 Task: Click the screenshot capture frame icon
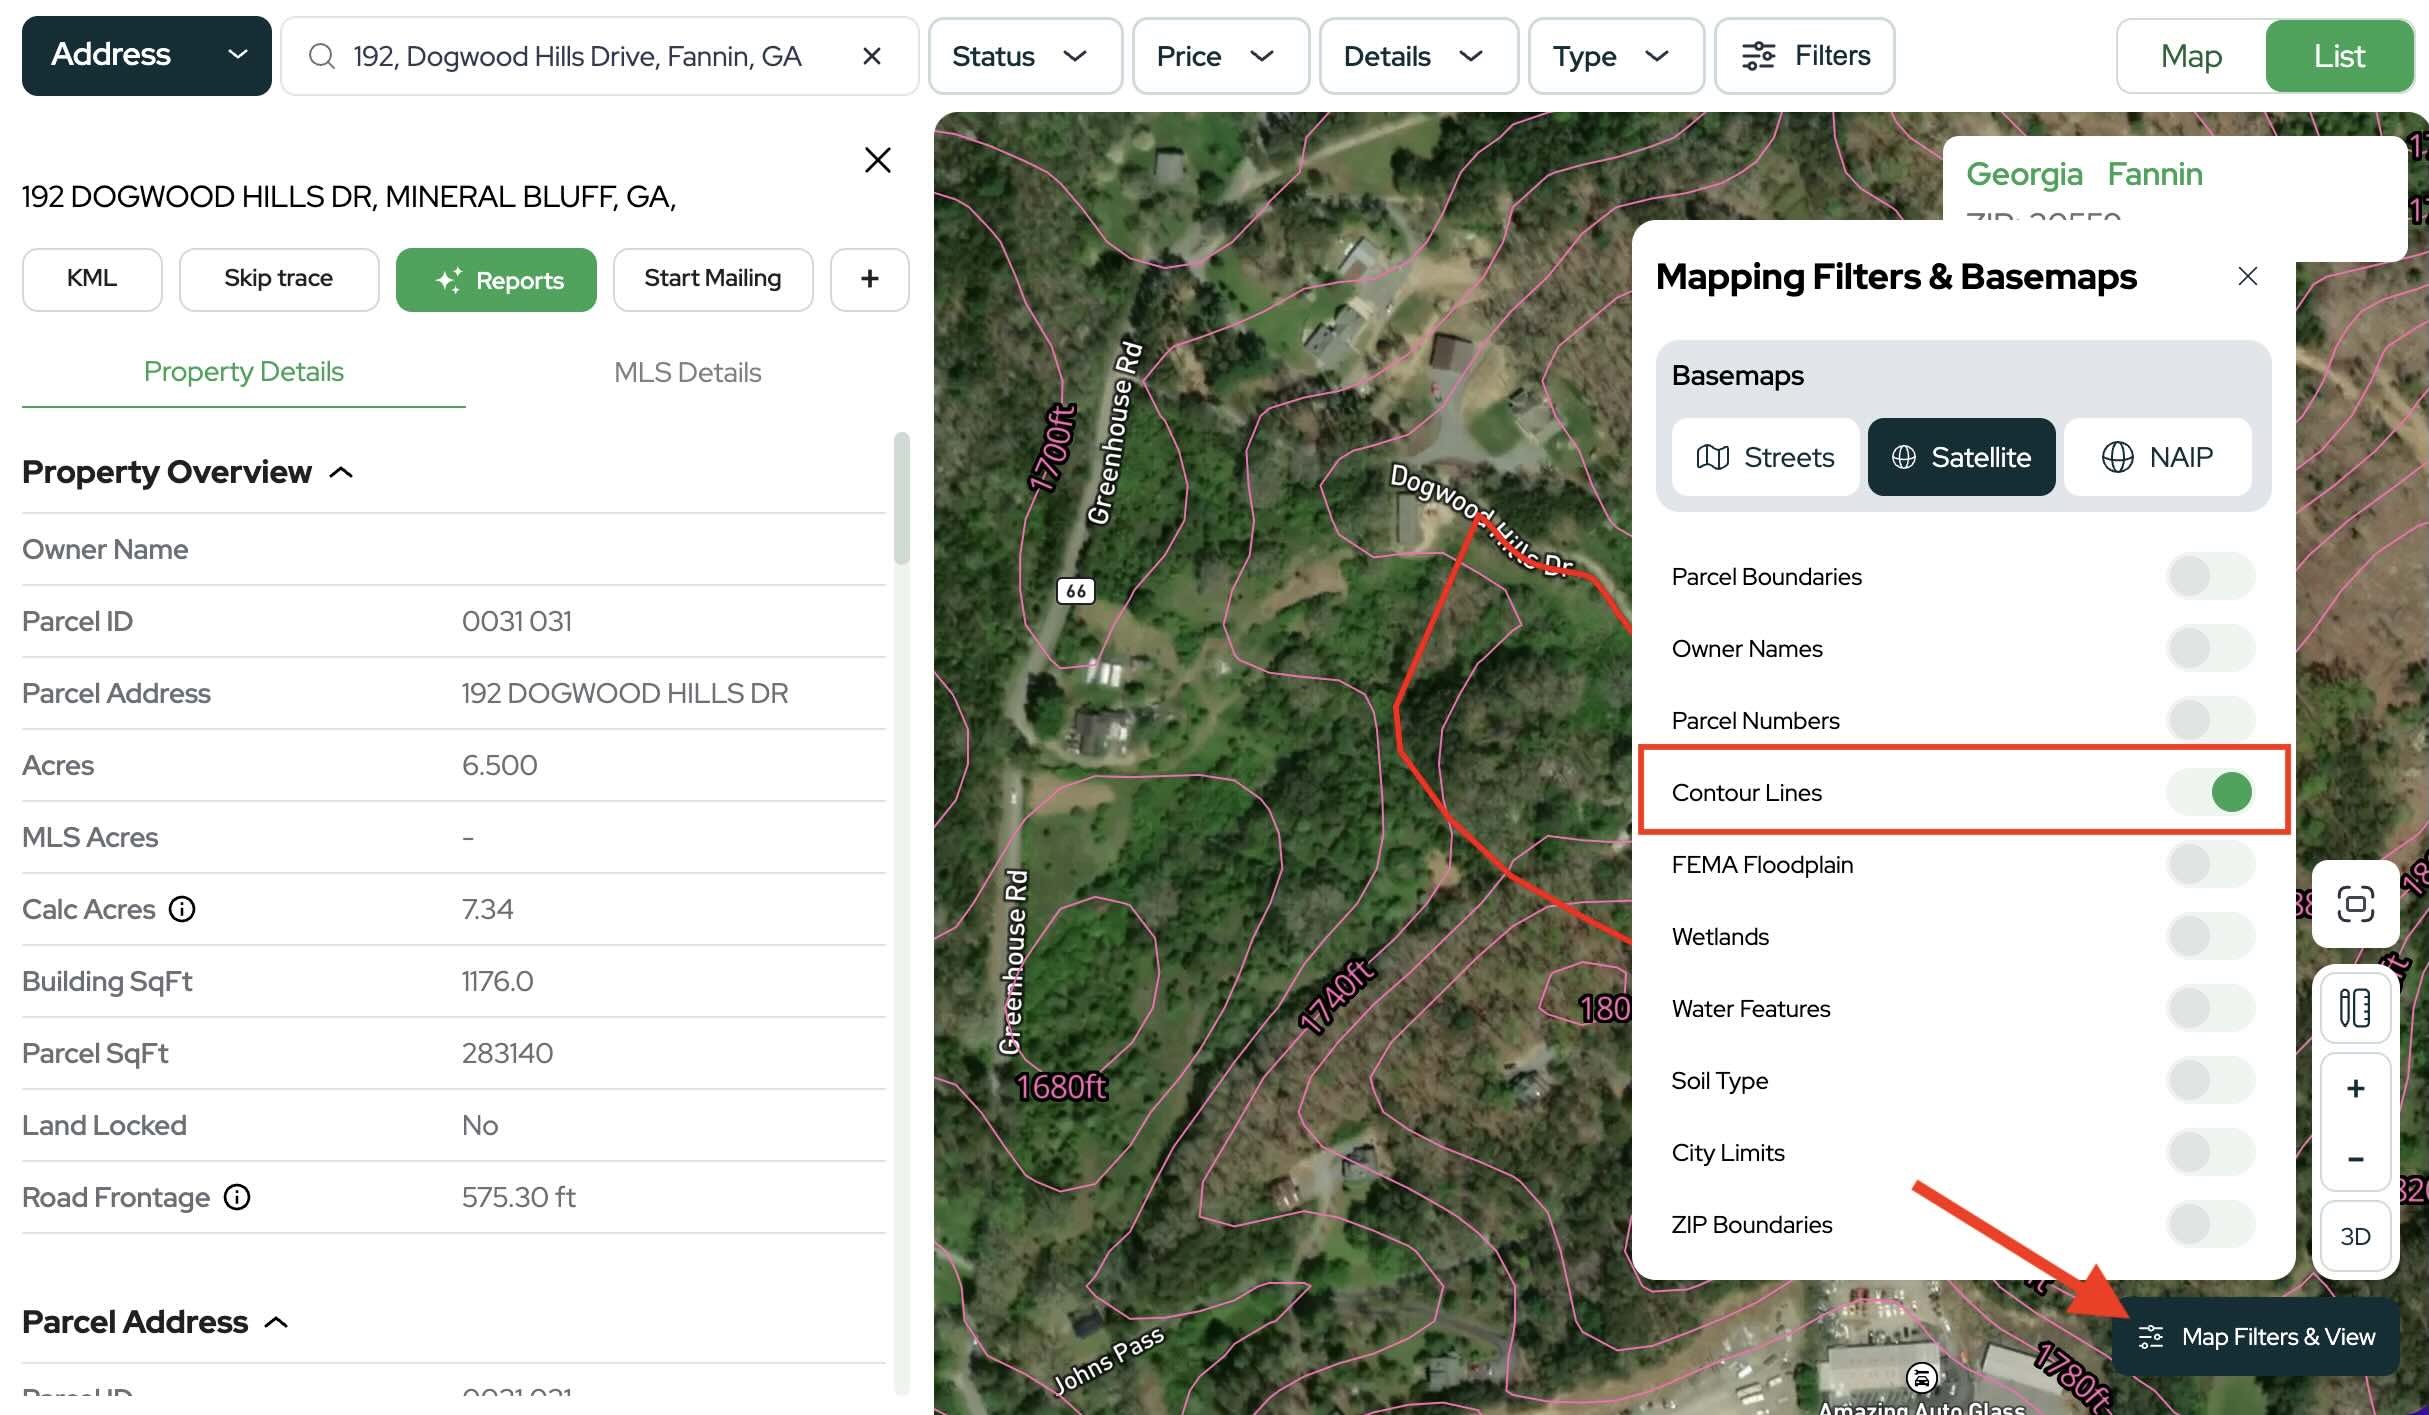(x=2355, y=904)
